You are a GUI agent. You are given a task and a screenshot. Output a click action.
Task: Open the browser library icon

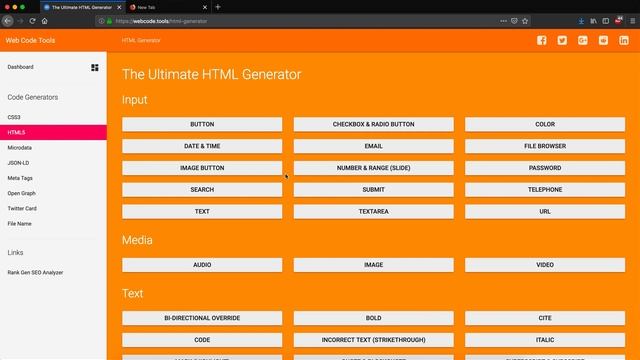pyautogui.click(x=593, y=21)
